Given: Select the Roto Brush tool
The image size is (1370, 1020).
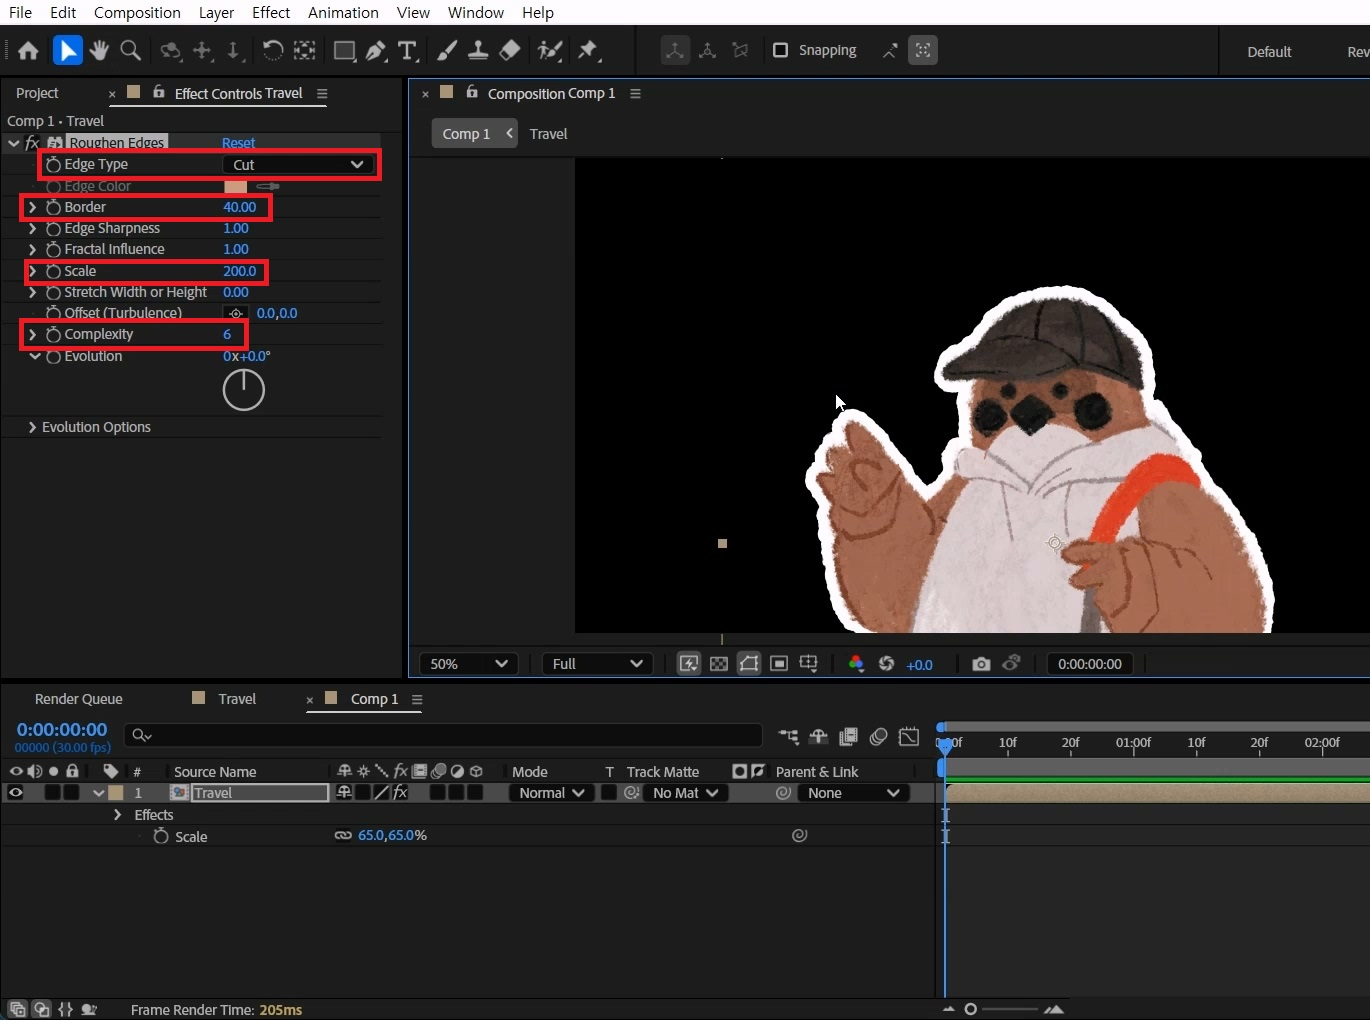Looking at the screenshot, I should click(549, 50).
